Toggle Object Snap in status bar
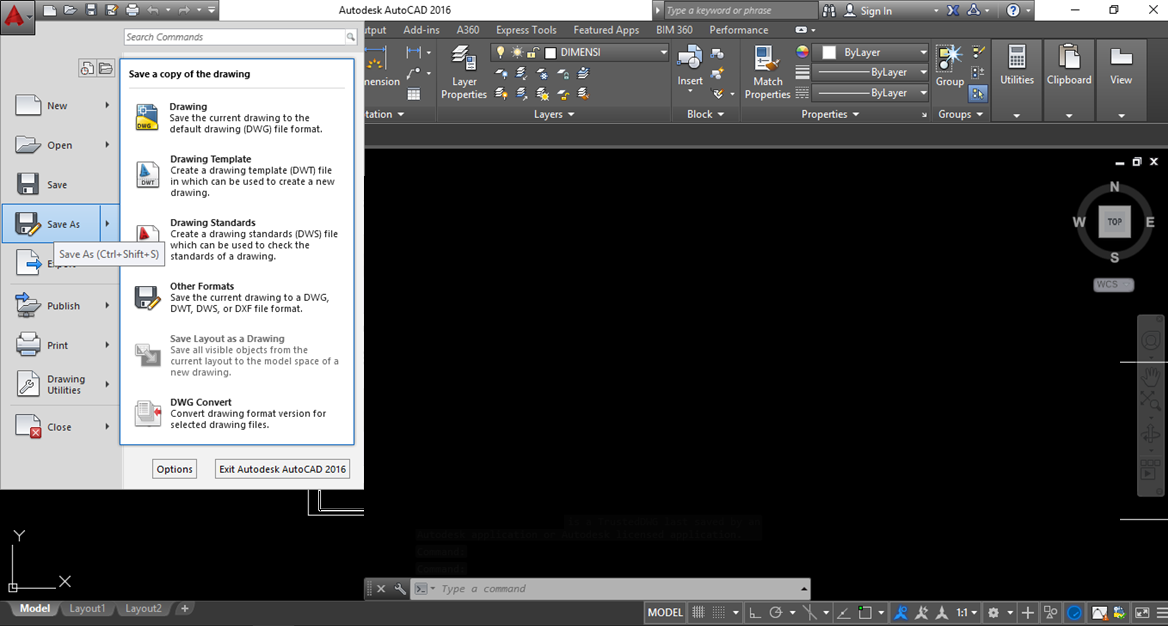Viewport: 1168px width, 626px height. pyautogui.click(x=864, y=613)
